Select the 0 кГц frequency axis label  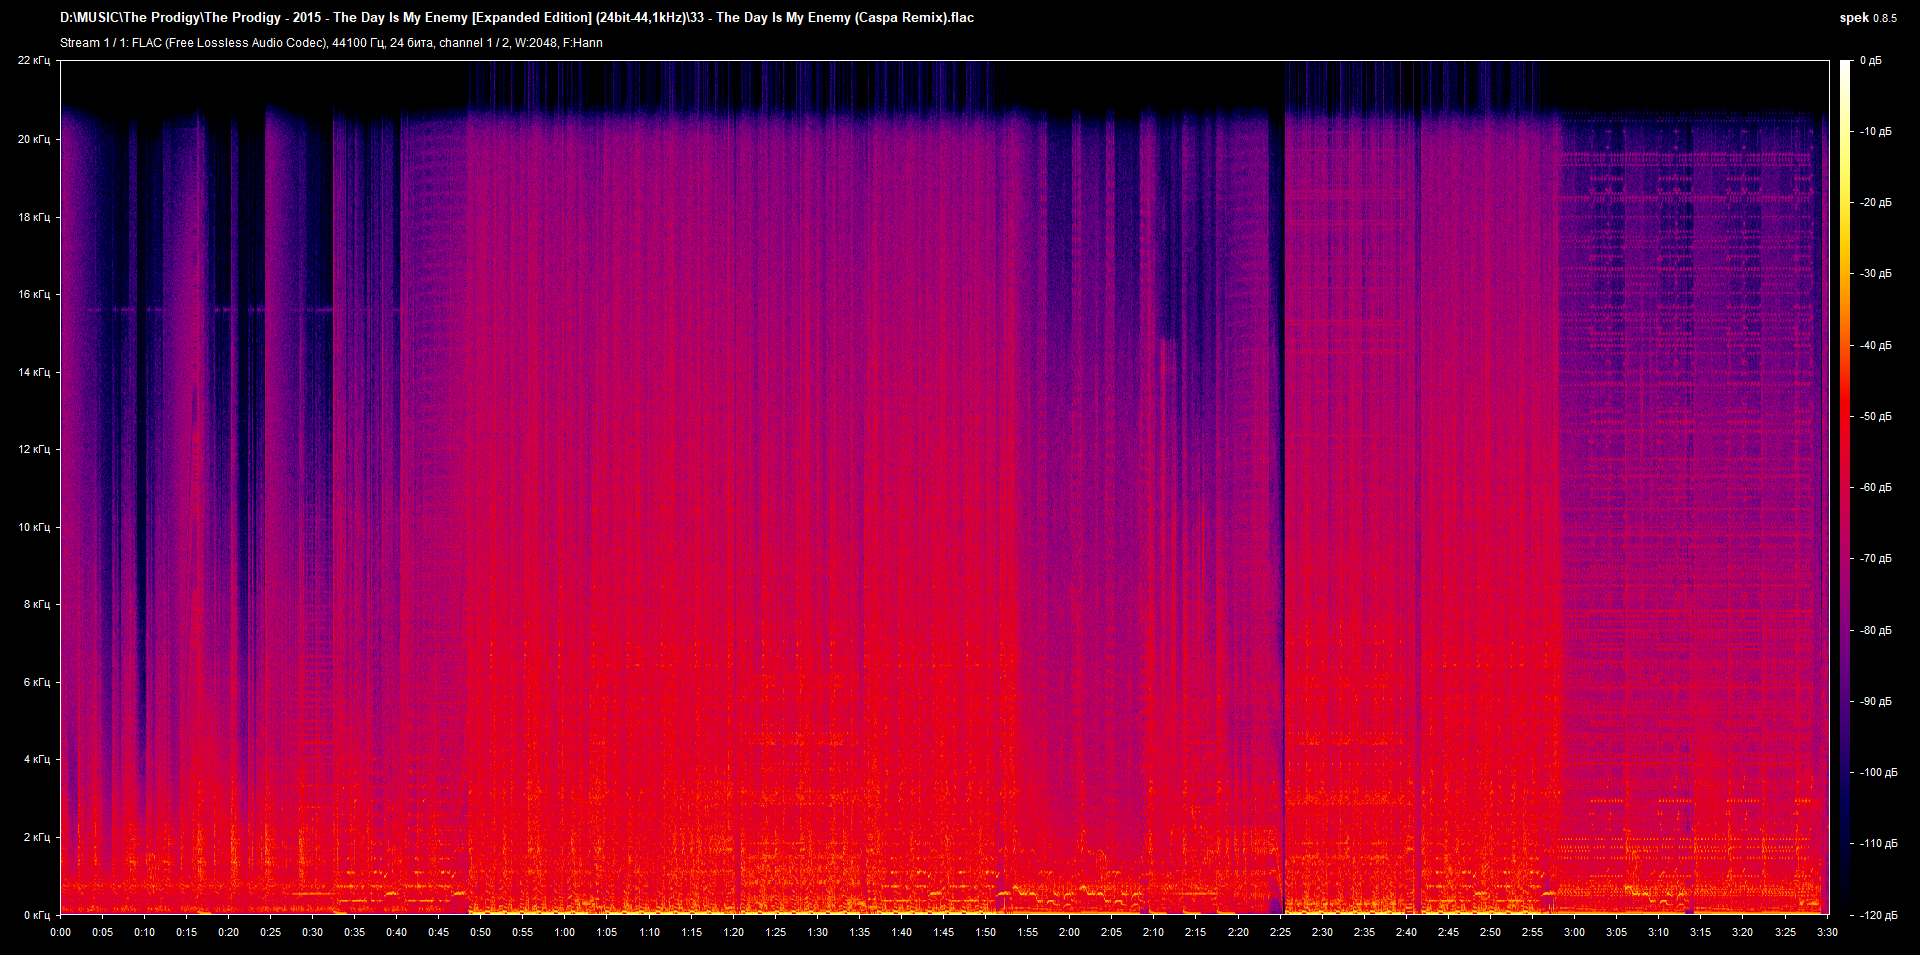[36, 915]
